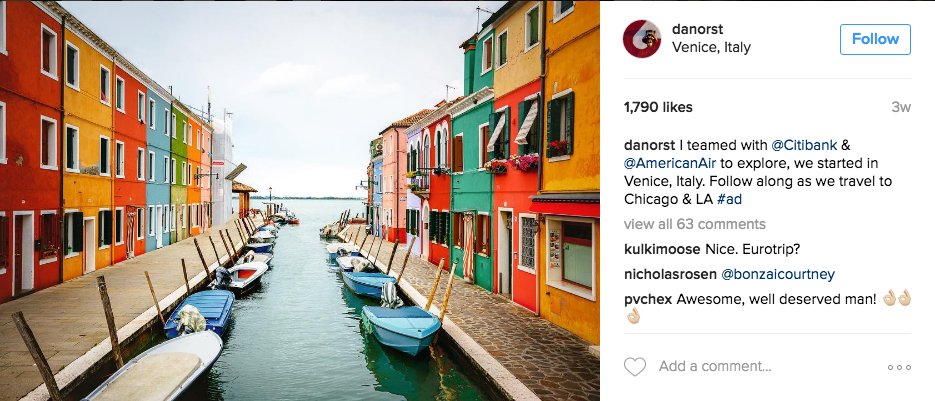Screen dimensions: 935x401
Task: Open the Venice, Italy location link
Action: (711, 48)
